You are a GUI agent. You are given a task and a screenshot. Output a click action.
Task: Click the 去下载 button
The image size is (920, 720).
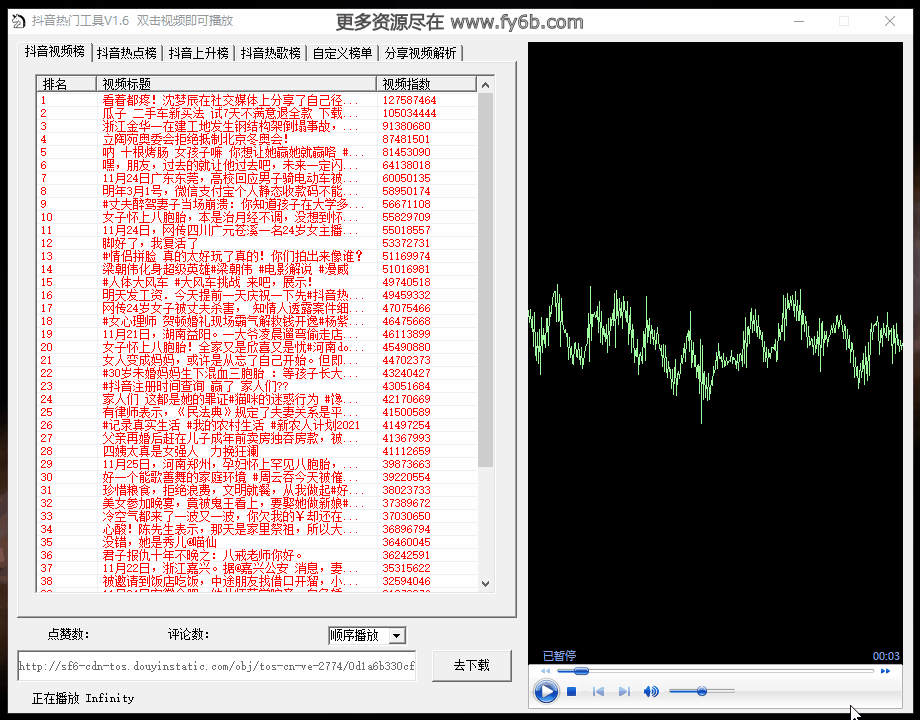coord(472,665)
